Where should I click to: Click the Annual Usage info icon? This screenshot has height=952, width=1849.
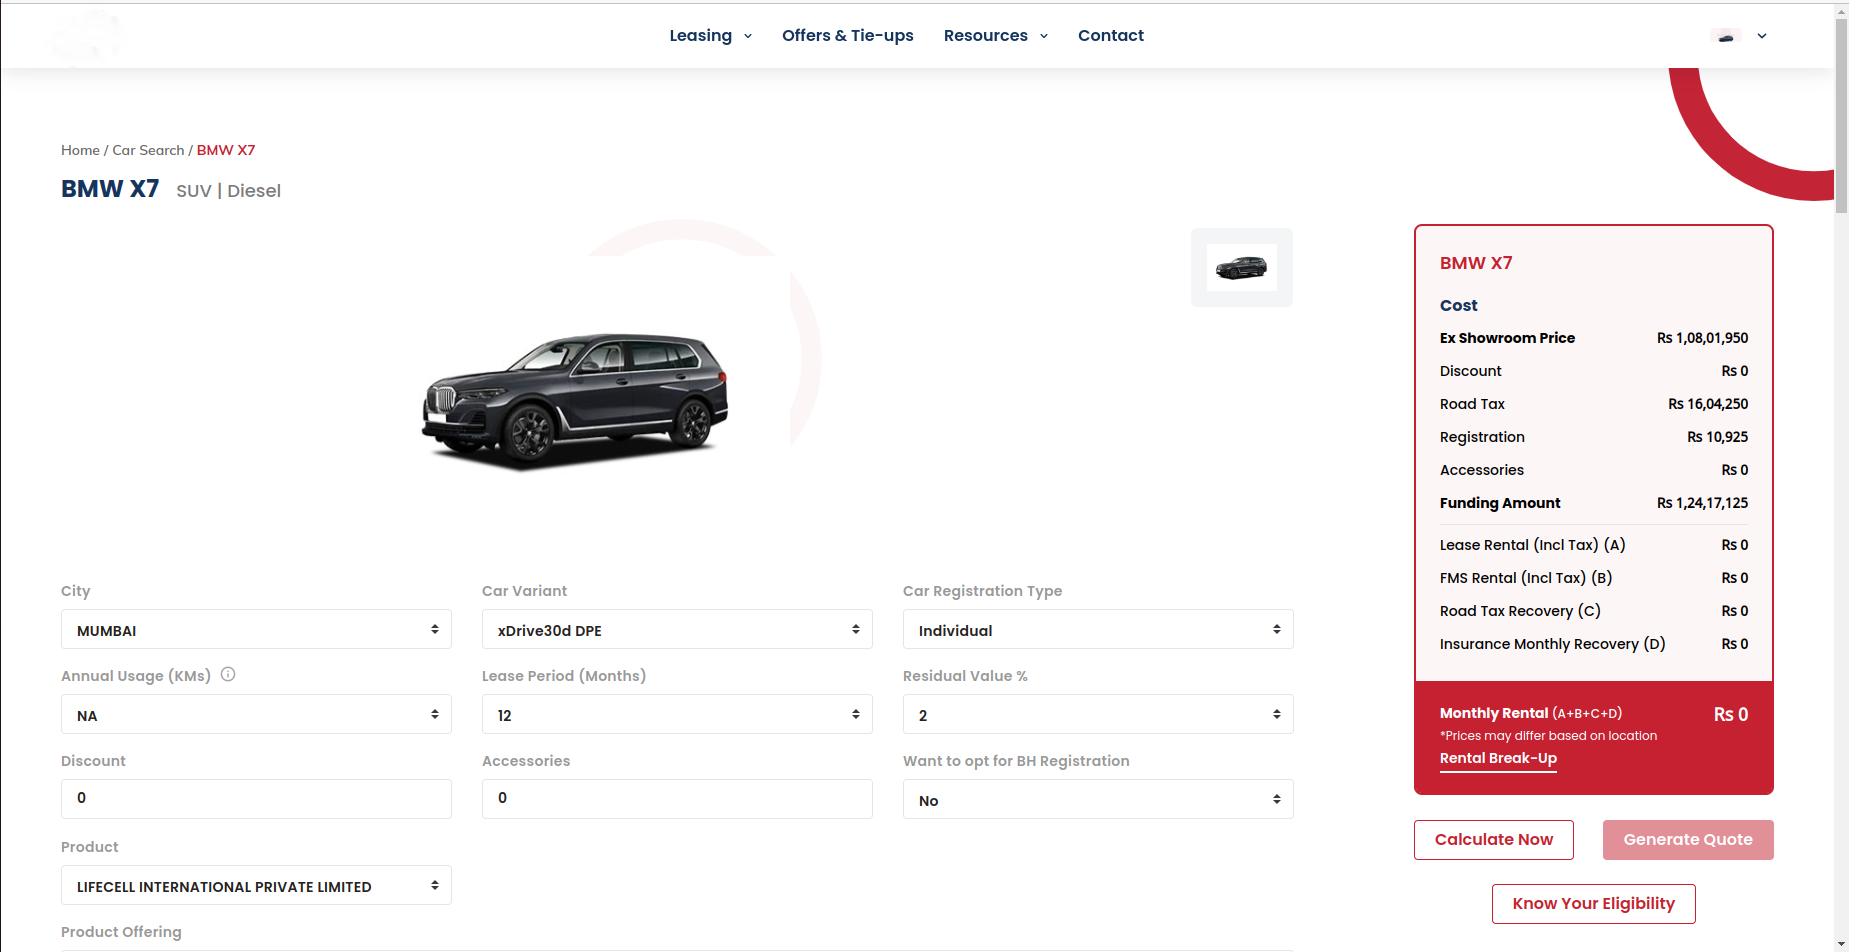tap(228, 674)
